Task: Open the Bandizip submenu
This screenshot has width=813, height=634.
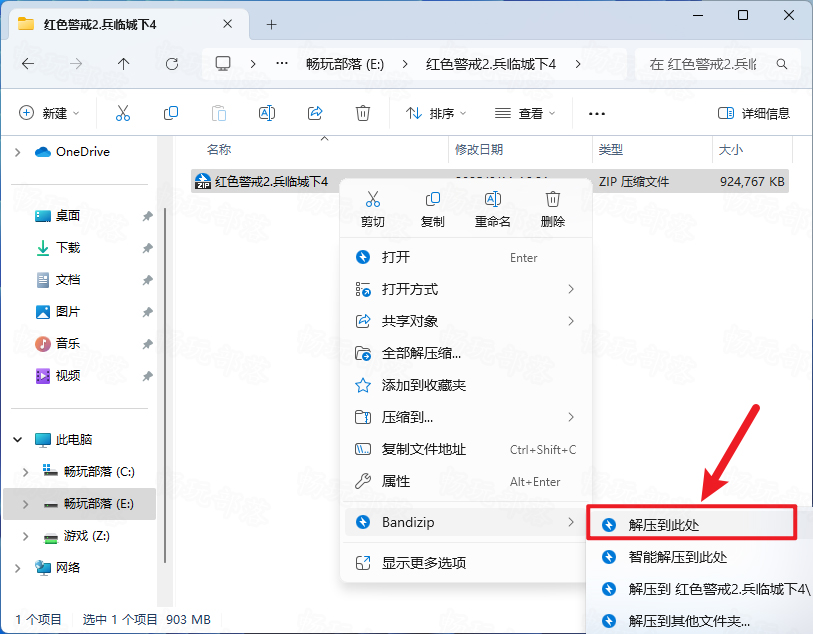Action: pyautogui.click(x=466, y=522)
